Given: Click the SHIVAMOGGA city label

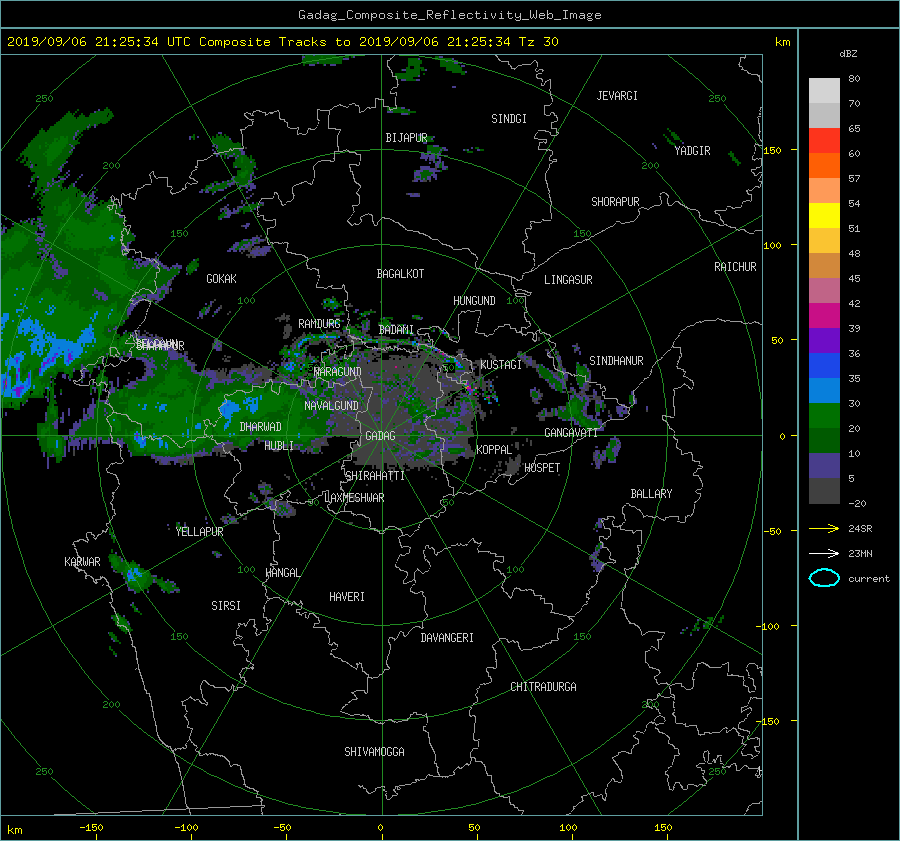Looking at the screenshot, I should (x=374, y=752).
